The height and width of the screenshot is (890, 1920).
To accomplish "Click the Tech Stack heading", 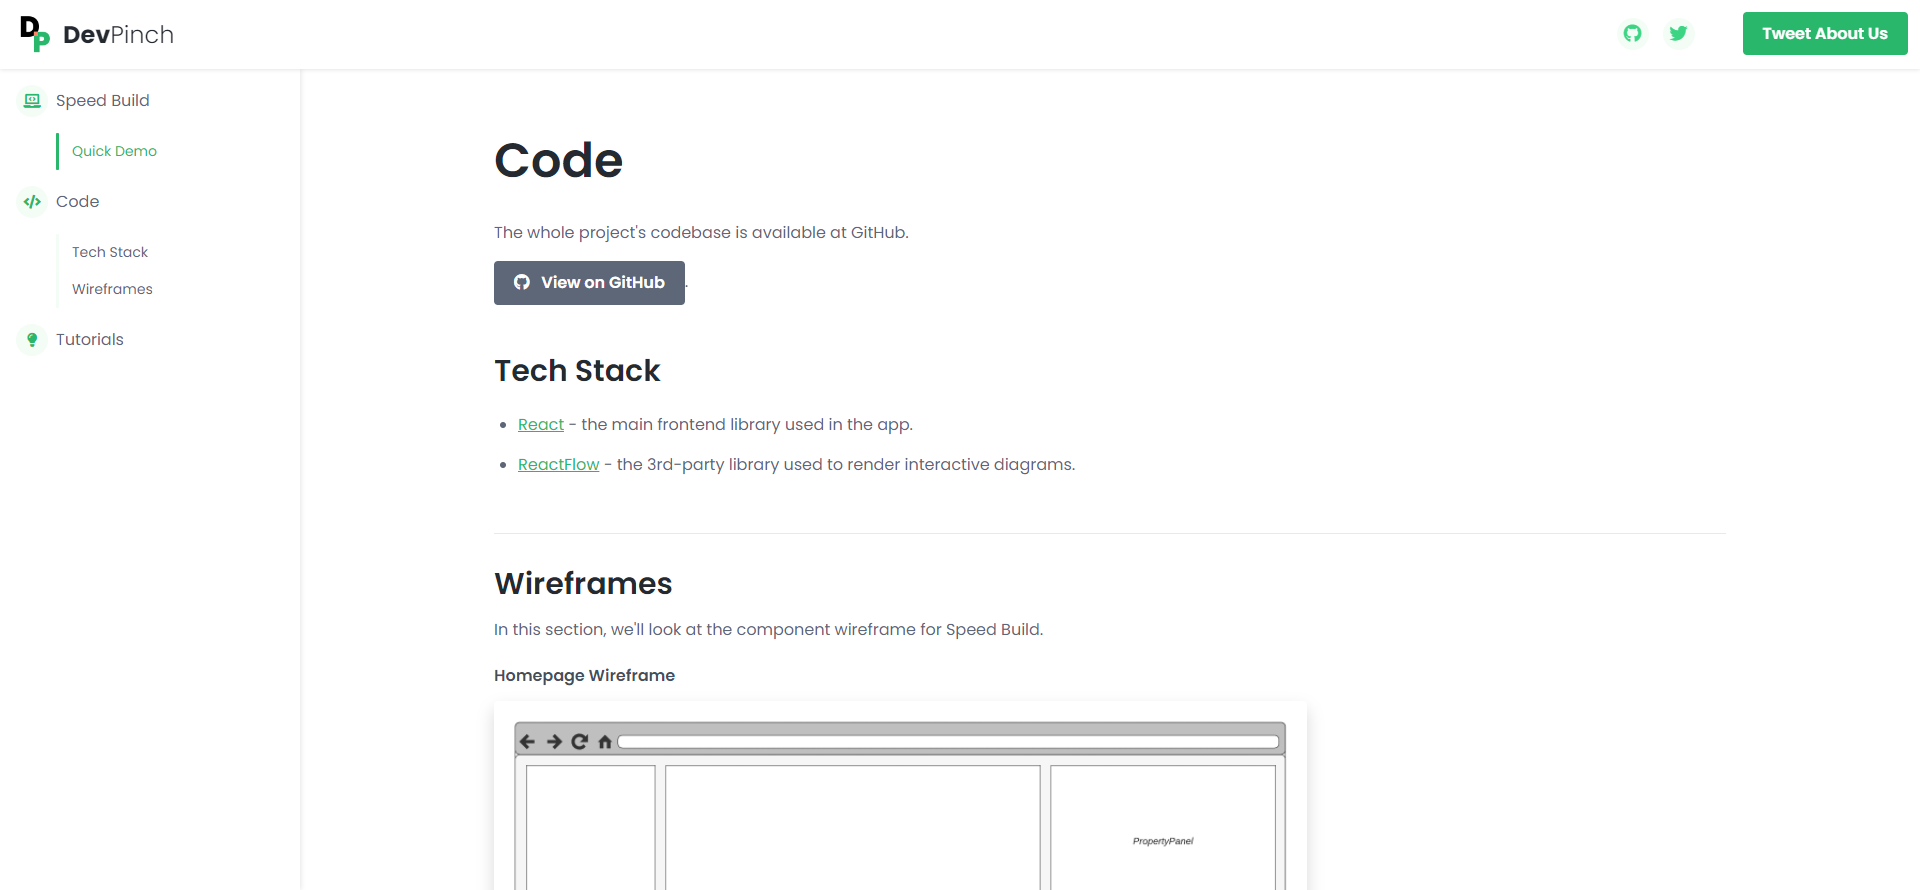I will (x=577, y=371).
